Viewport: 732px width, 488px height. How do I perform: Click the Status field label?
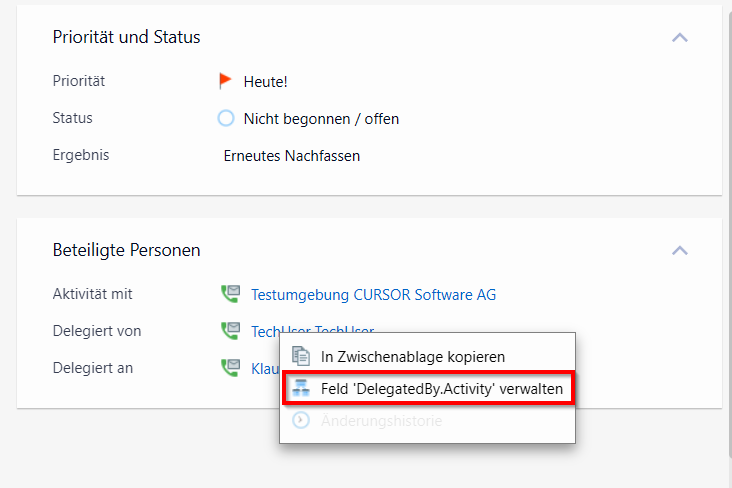pos(72,118)
